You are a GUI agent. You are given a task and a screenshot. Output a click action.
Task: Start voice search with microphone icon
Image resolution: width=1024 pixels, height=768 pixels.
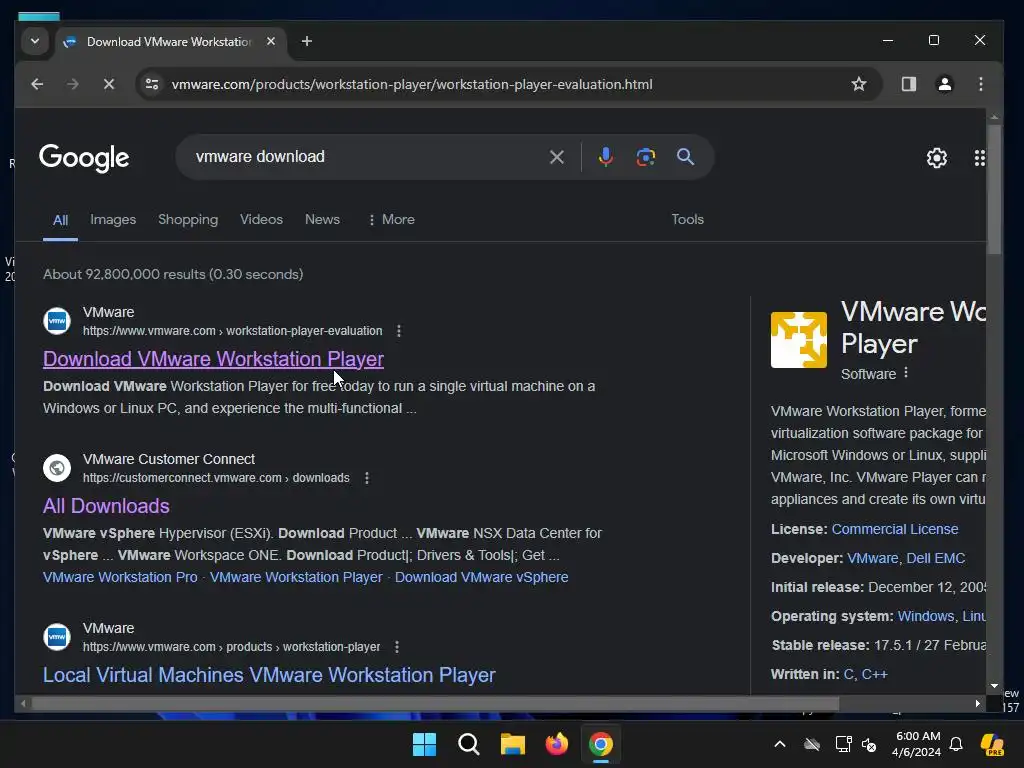coord(605,157)
